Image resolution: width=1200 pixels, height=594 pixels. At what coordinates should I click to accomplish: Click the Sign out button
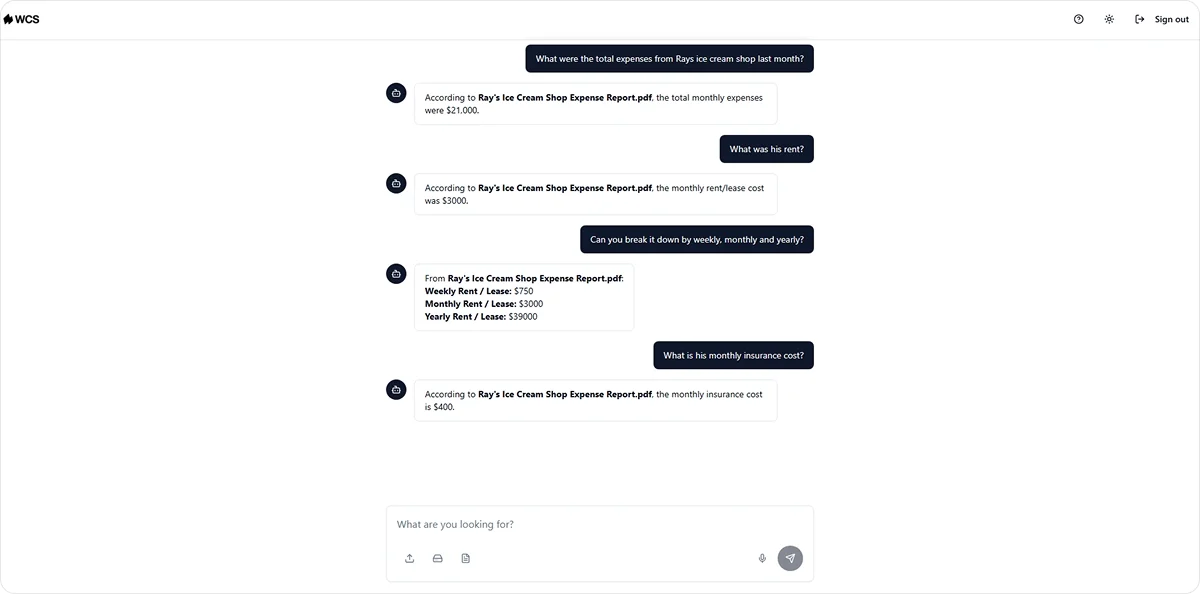pyautogui.click(x=1162, y=19)
